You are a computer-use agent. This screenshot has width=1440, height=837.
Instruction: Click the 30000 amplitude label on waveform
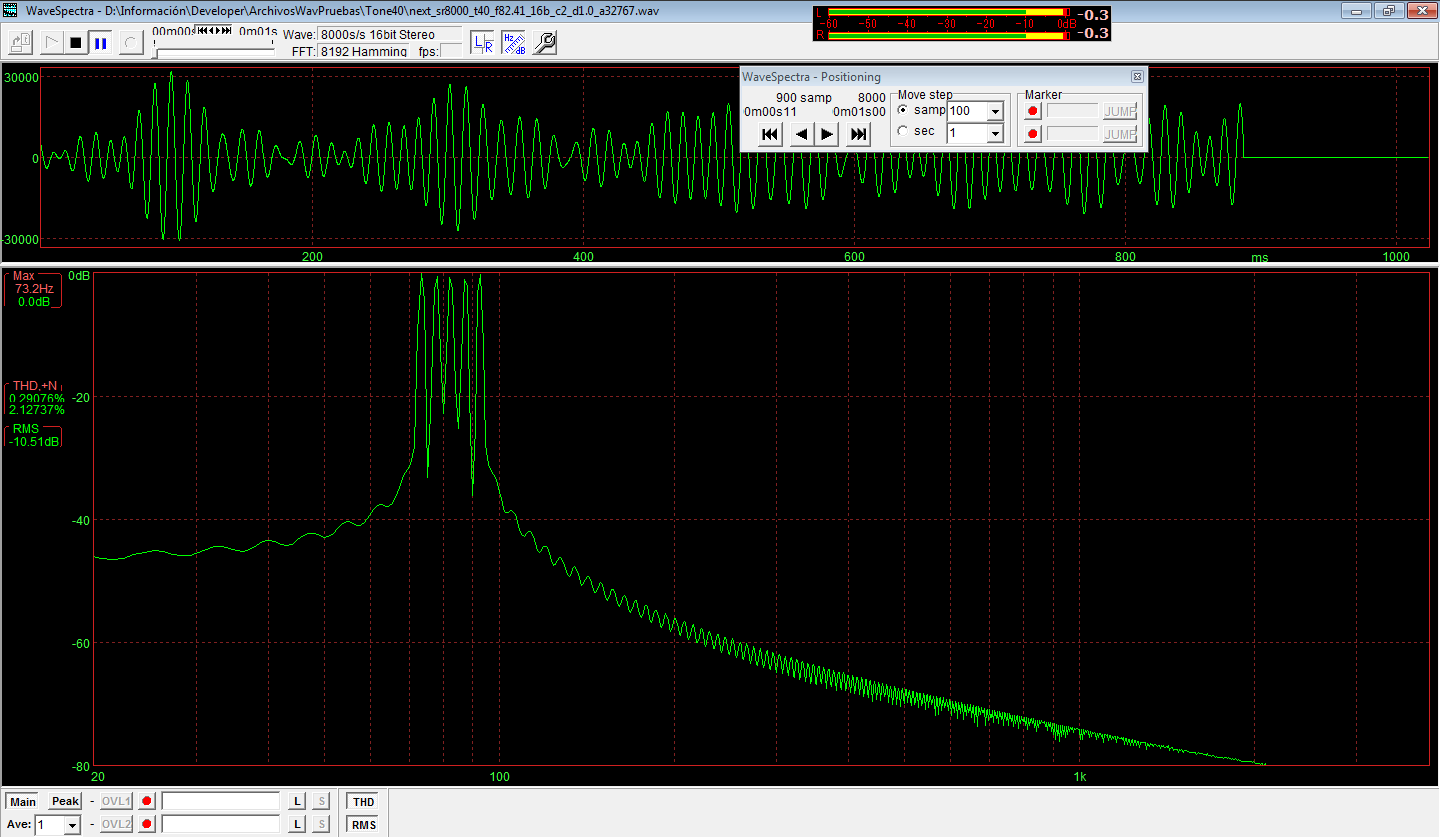pyautogui.click(x=20, y=77)
